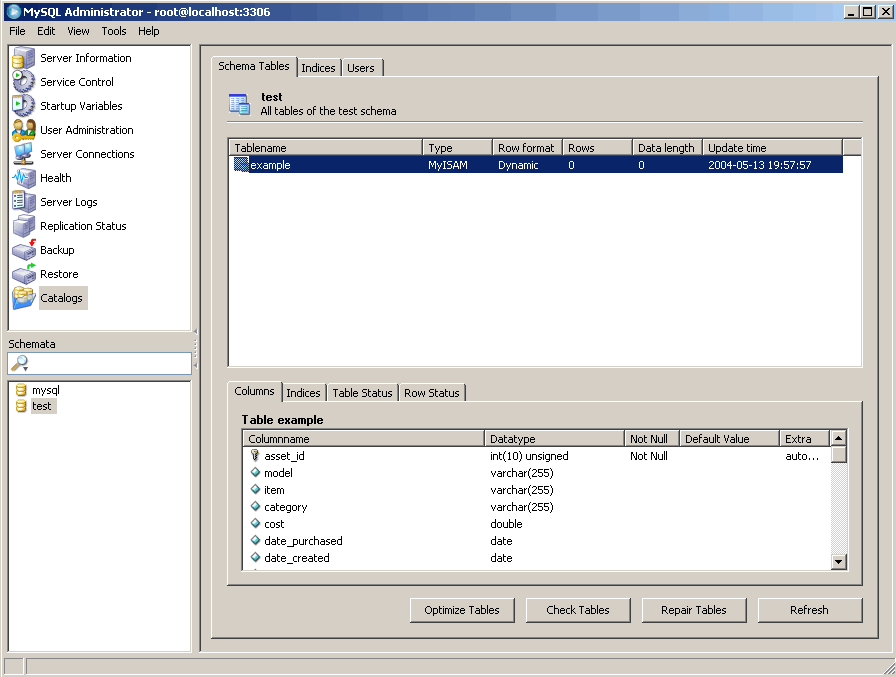
Task: Sort by the Tablename column header
Action: 326,147
